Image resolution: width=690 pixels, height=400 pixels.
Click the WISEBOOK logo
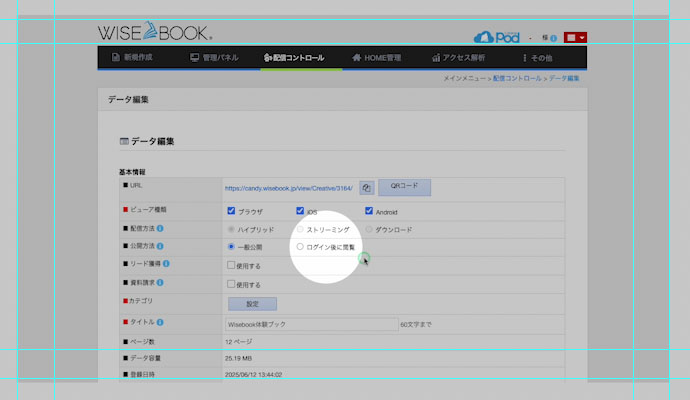tap(155, 32)
